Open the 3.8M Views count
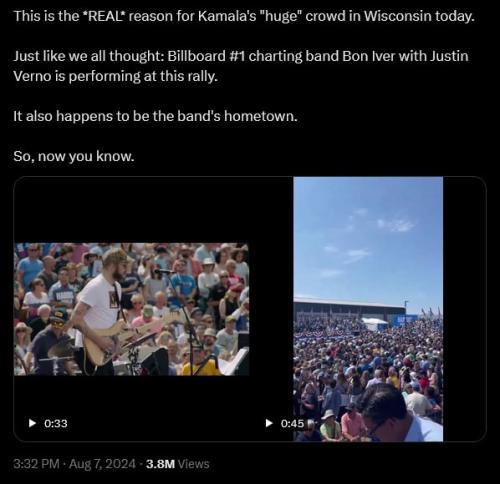The image size is (500, 484). tap(177, 464)
